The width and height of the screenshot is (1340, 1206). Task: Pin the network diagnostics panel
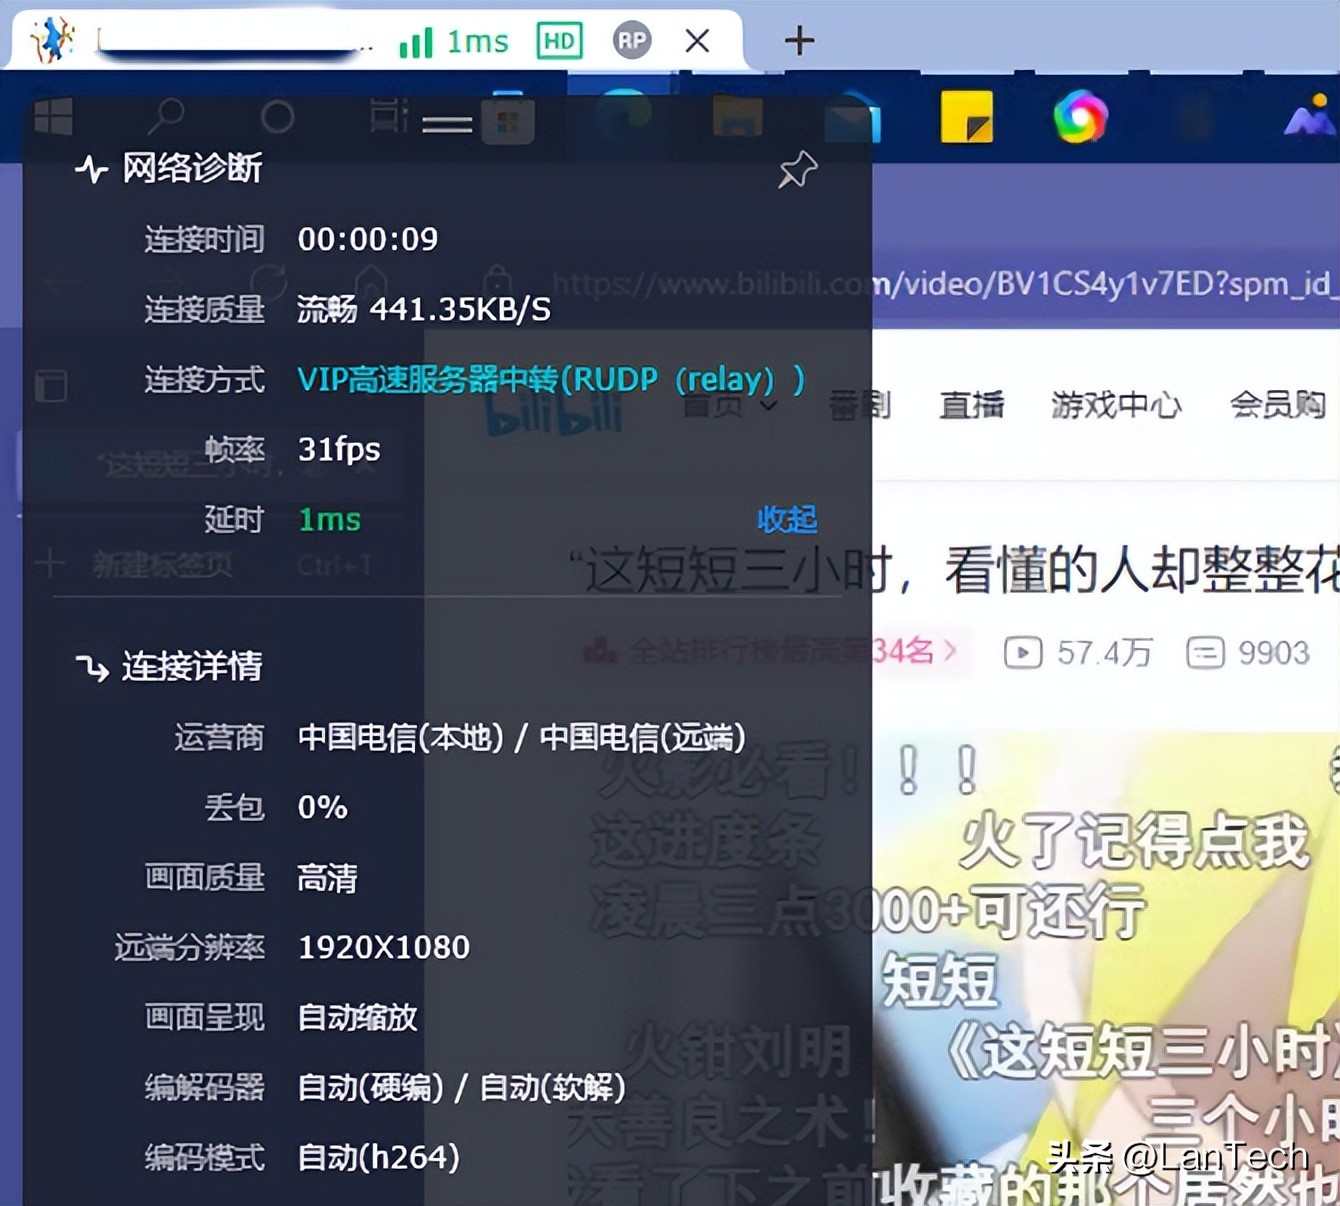pos(797,170)
